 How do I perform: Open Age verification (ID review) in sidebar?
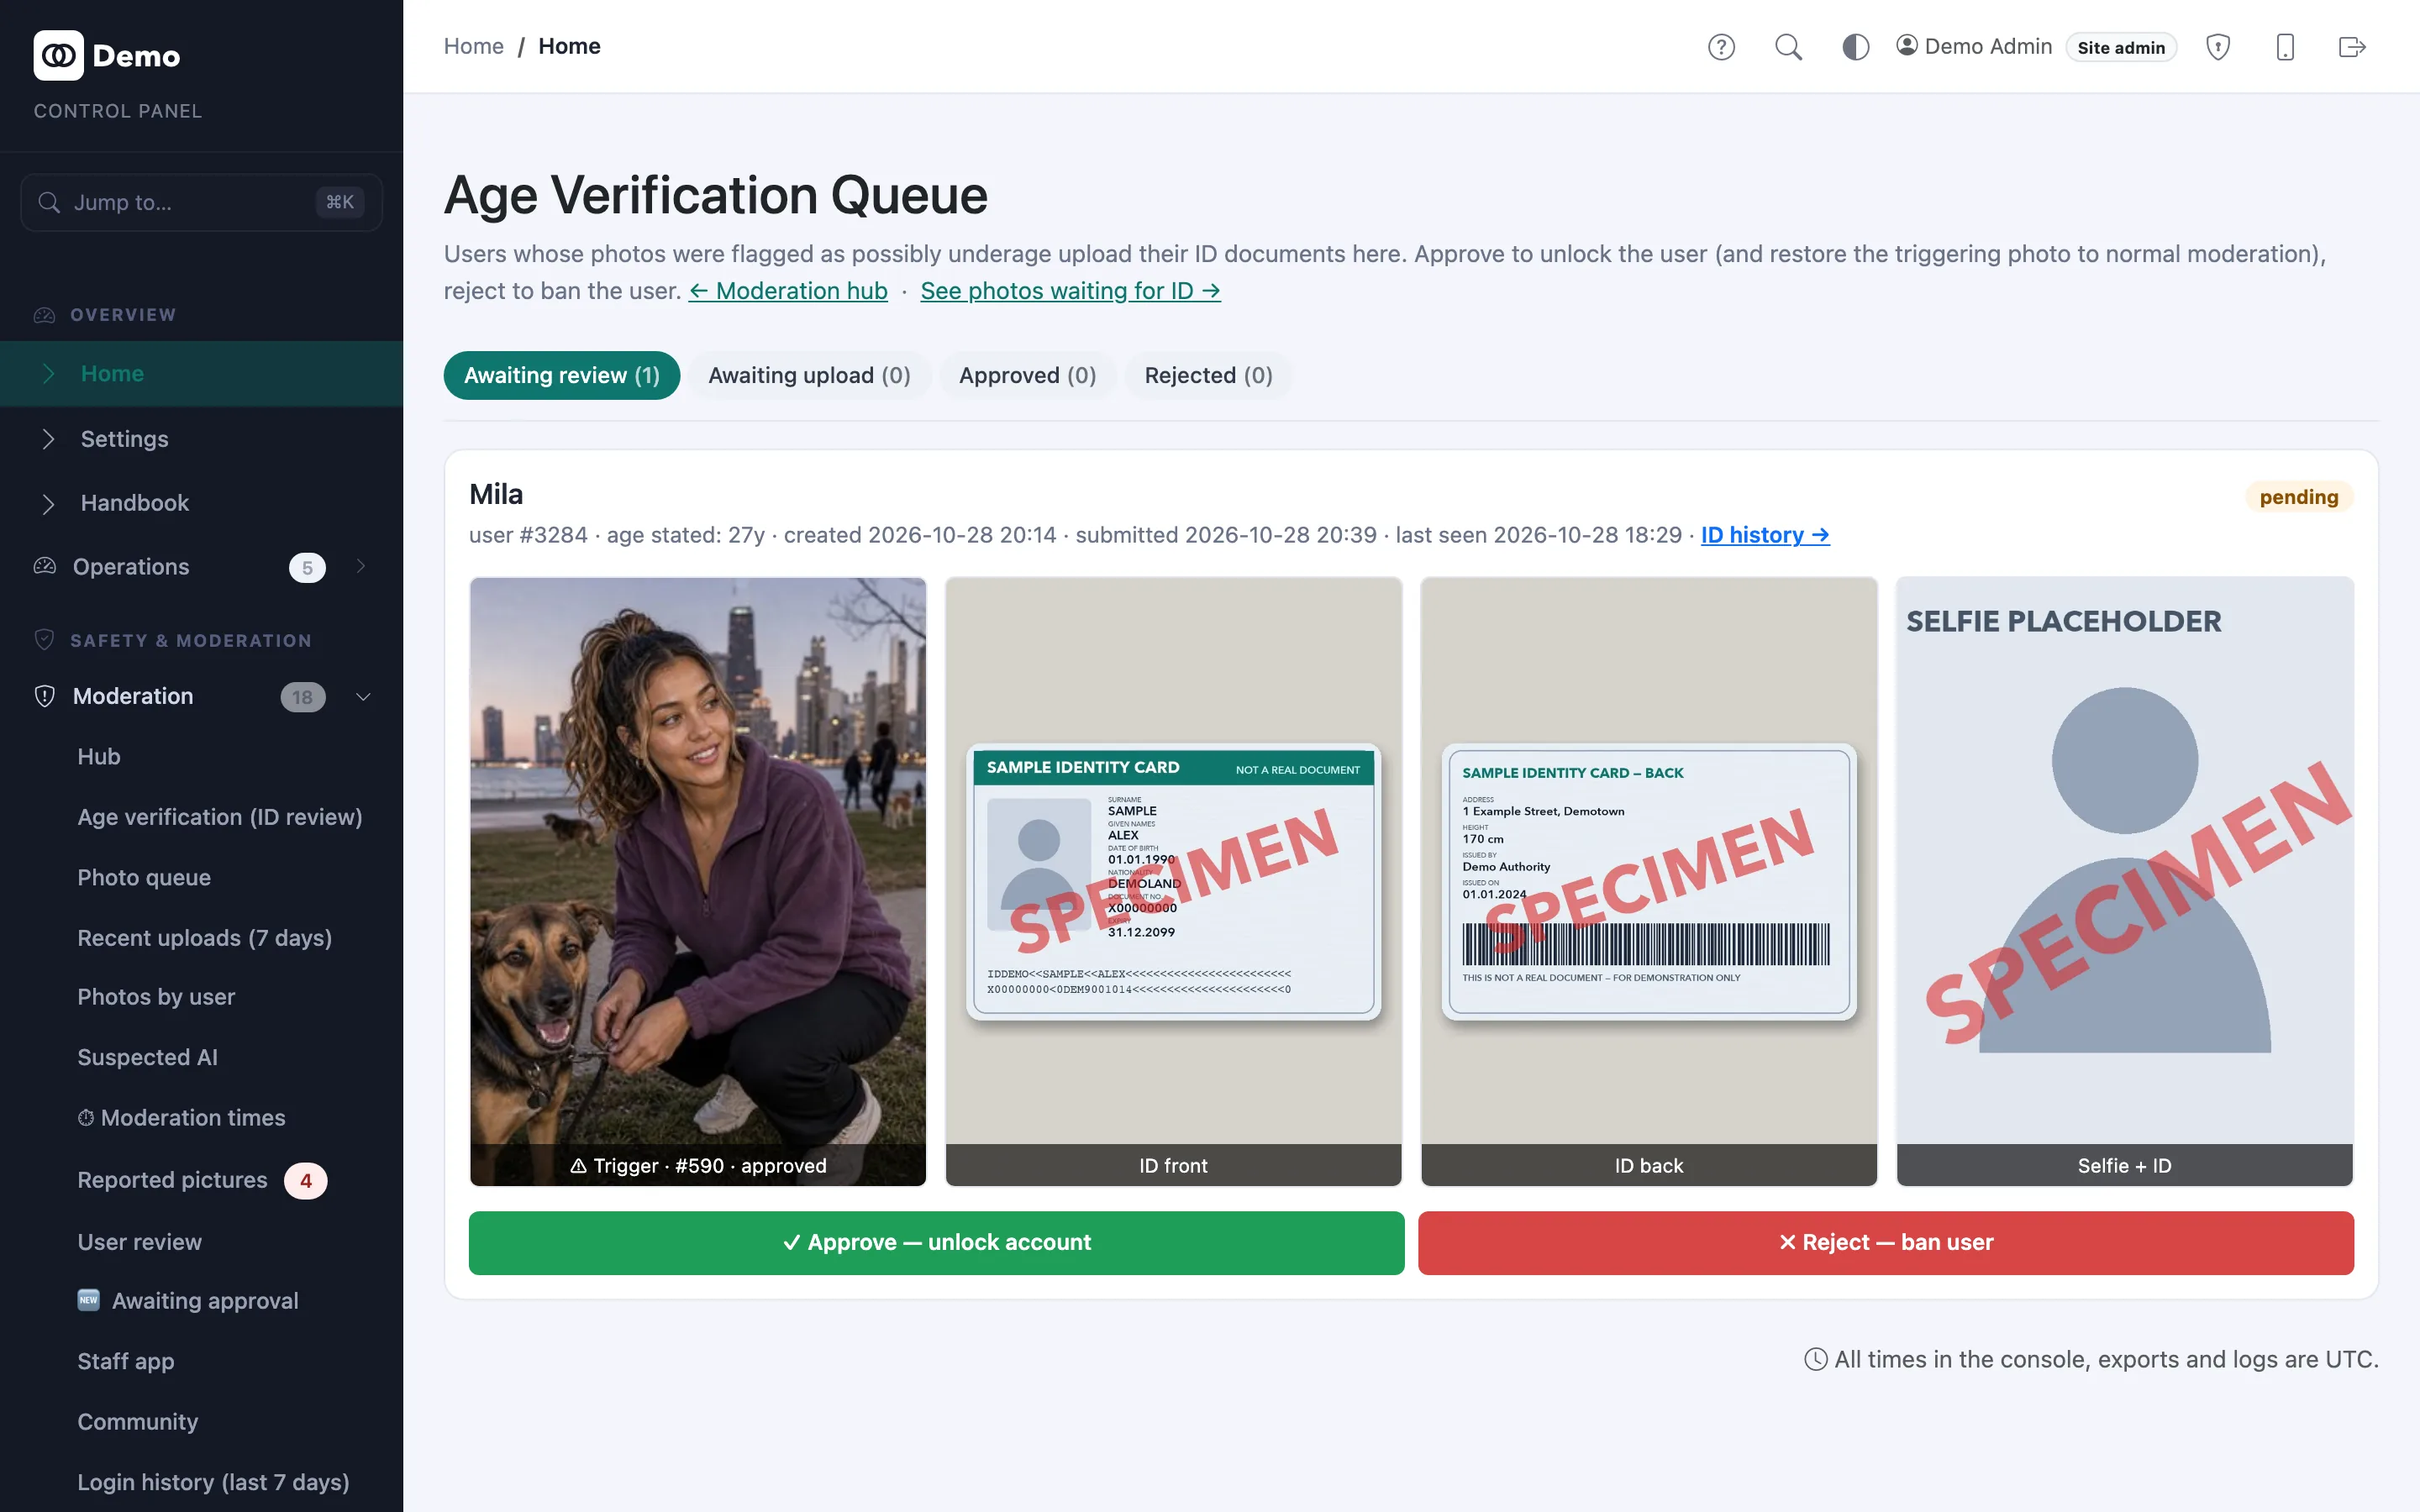click(219, 817)
